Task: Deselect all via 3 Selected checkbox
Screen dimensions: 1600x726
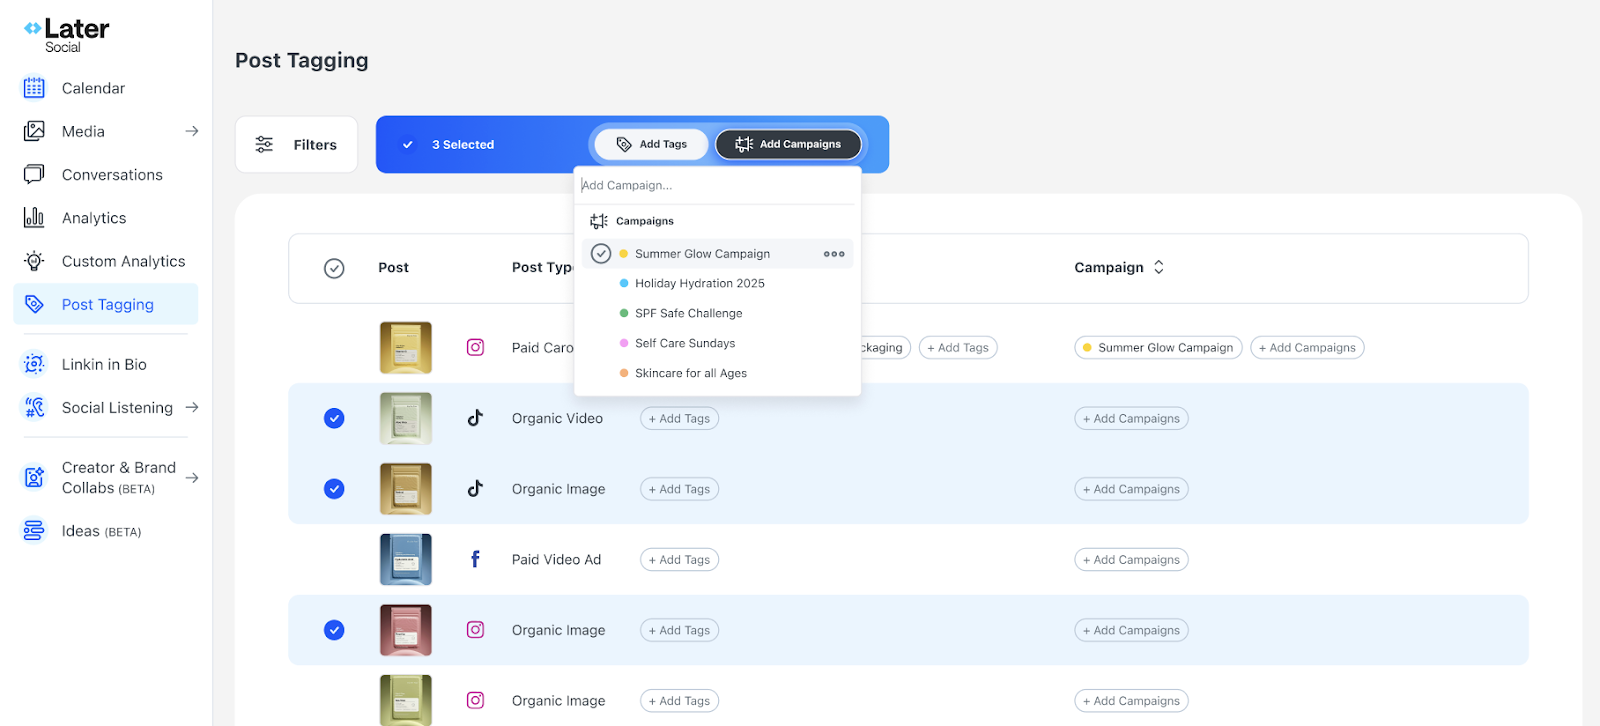Action: click(408, 145)
